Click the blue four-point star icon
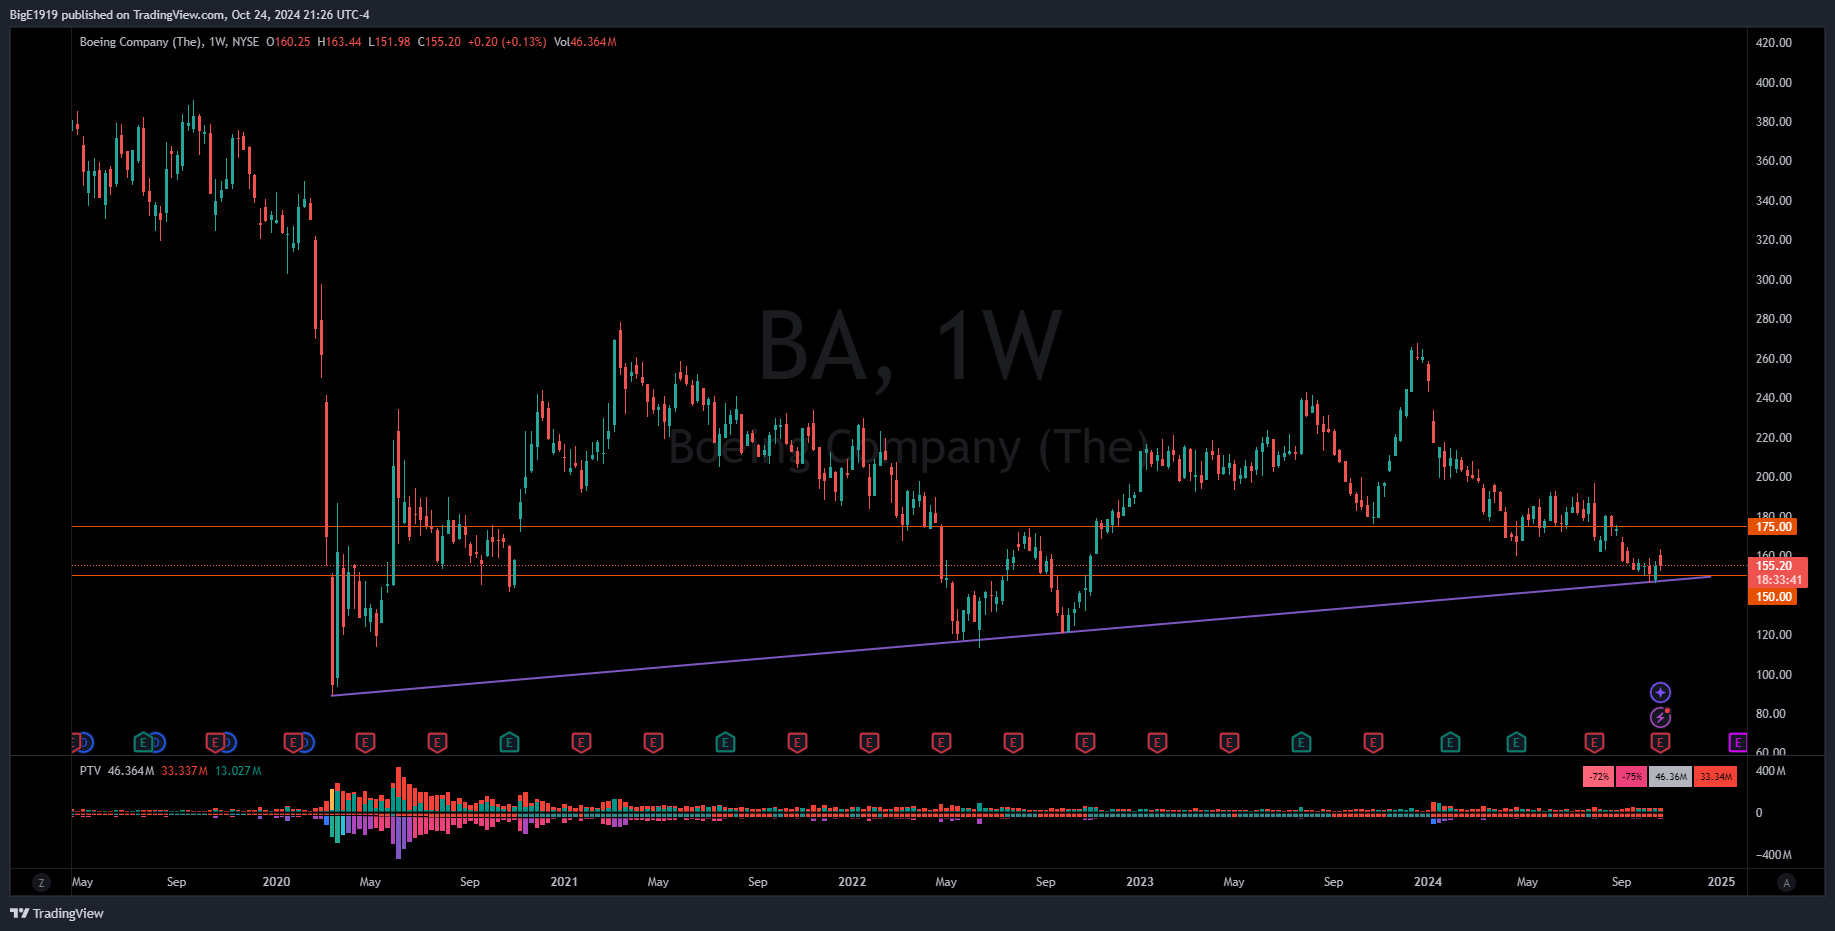Viewport: 1835px width, 931px height. point(1660,692)
